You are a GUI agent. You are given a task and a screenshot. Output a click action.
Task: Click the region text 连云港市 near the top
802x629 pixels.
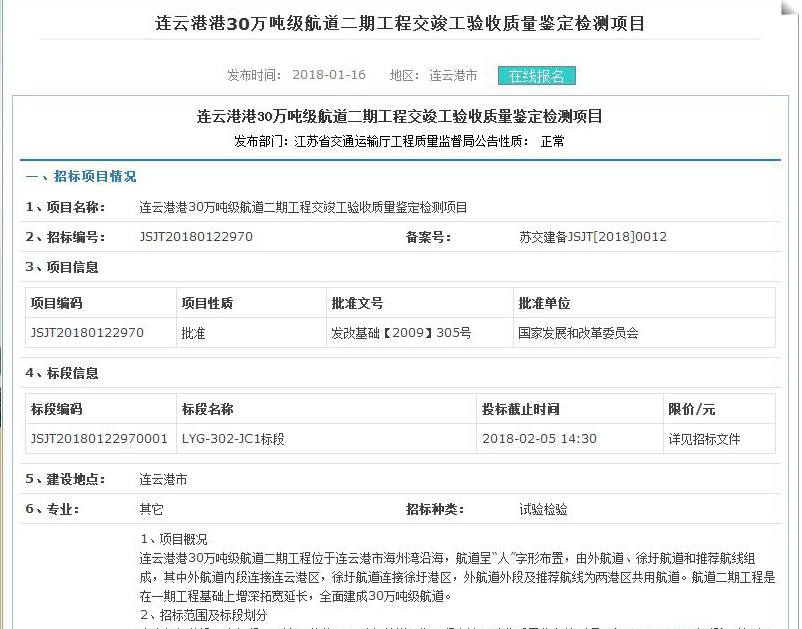point(453,76)
